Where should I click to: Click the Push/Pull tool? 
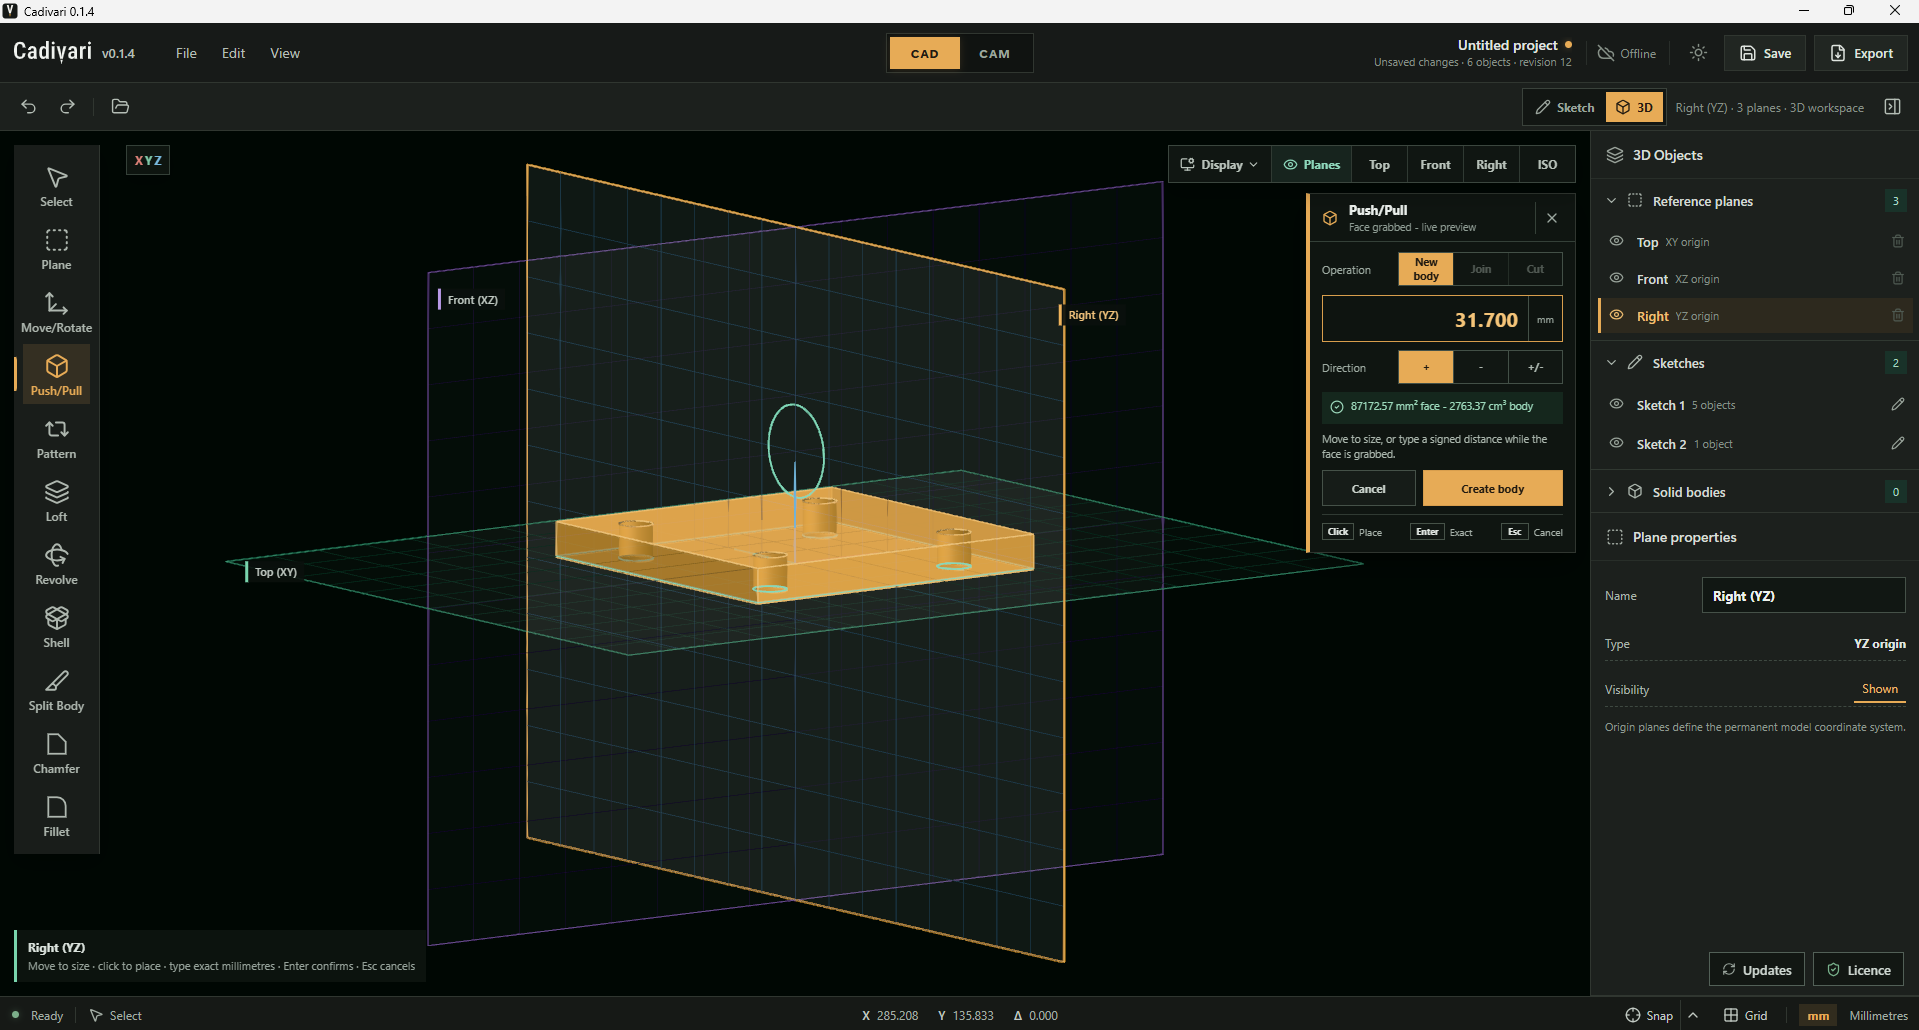point(57,375)
